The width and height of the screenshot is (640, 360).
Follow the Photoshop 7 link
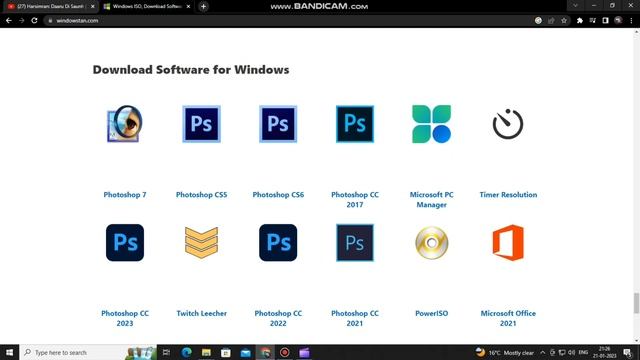click(x=124, y=195)
